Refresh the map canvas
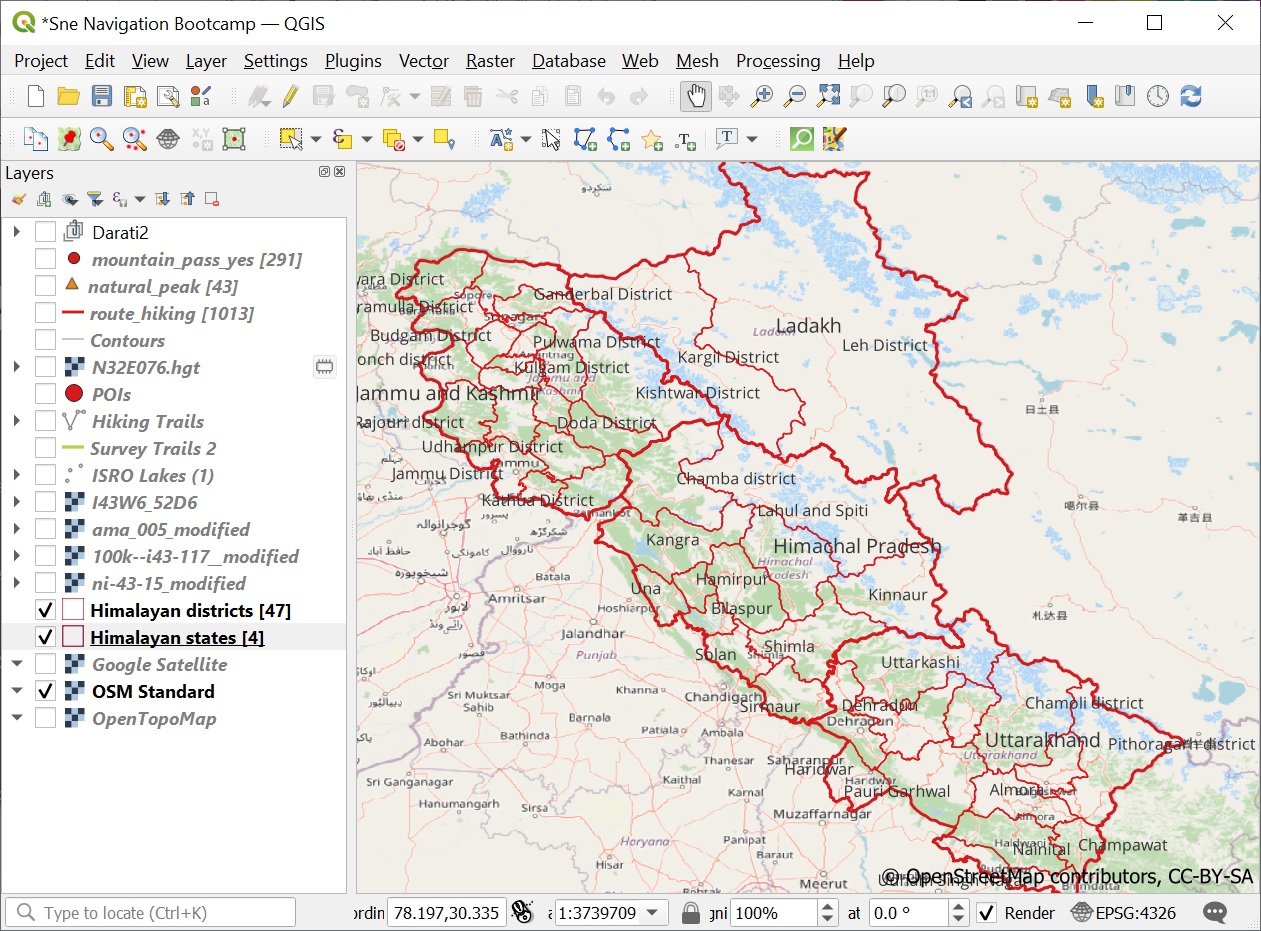 click(1191, 96)
